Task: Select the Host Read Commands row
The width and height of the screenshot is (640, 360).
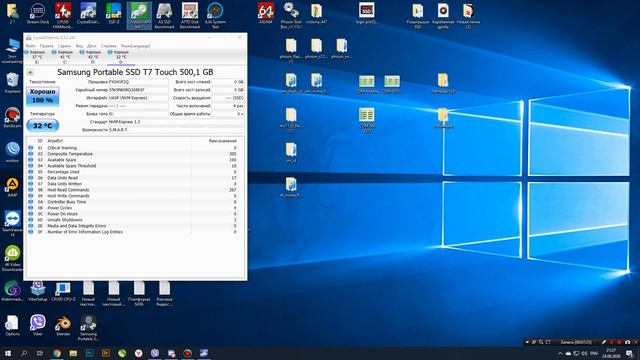Action: [x=136, y=190]
